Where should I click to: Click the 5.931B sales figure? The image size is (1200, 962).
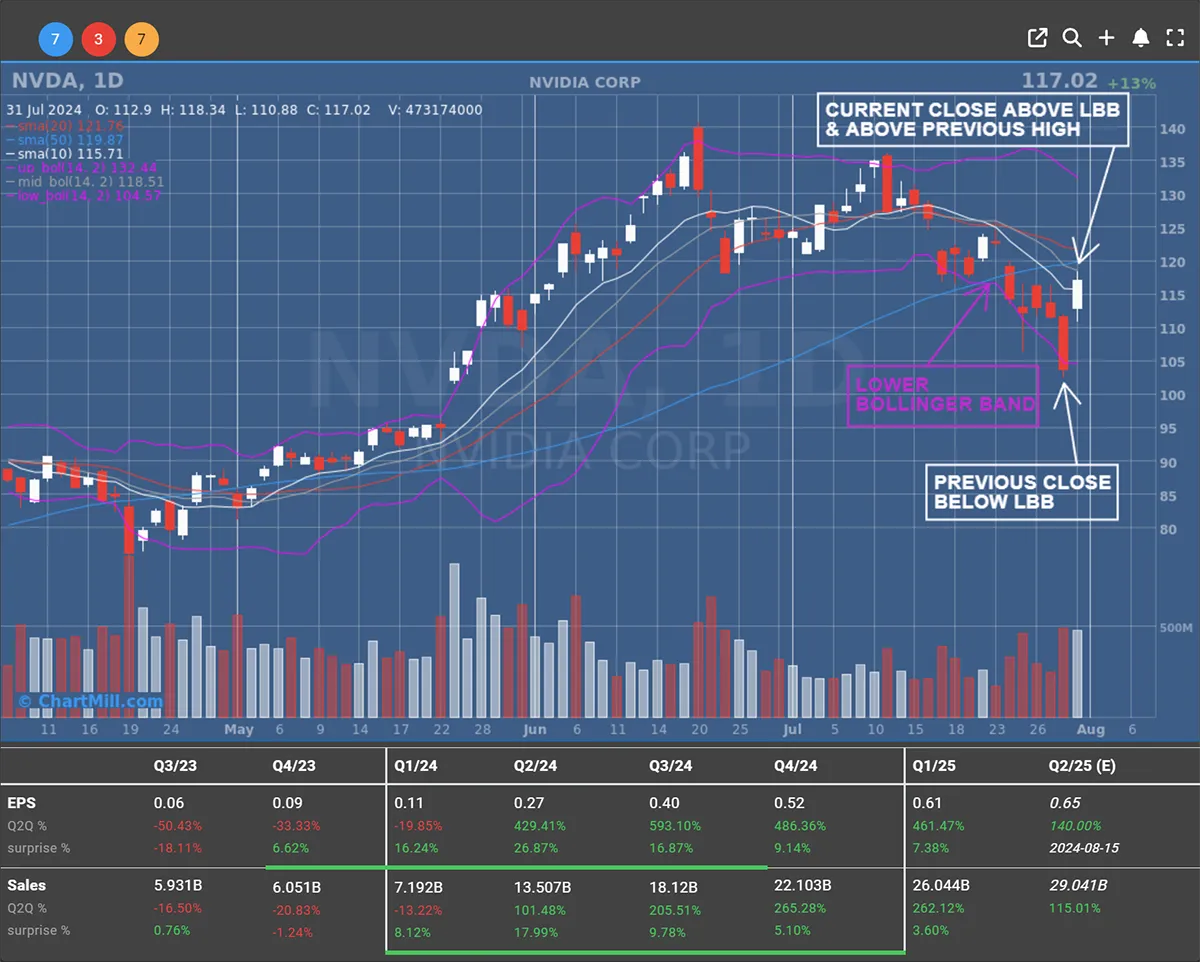[x=178, y=886]
